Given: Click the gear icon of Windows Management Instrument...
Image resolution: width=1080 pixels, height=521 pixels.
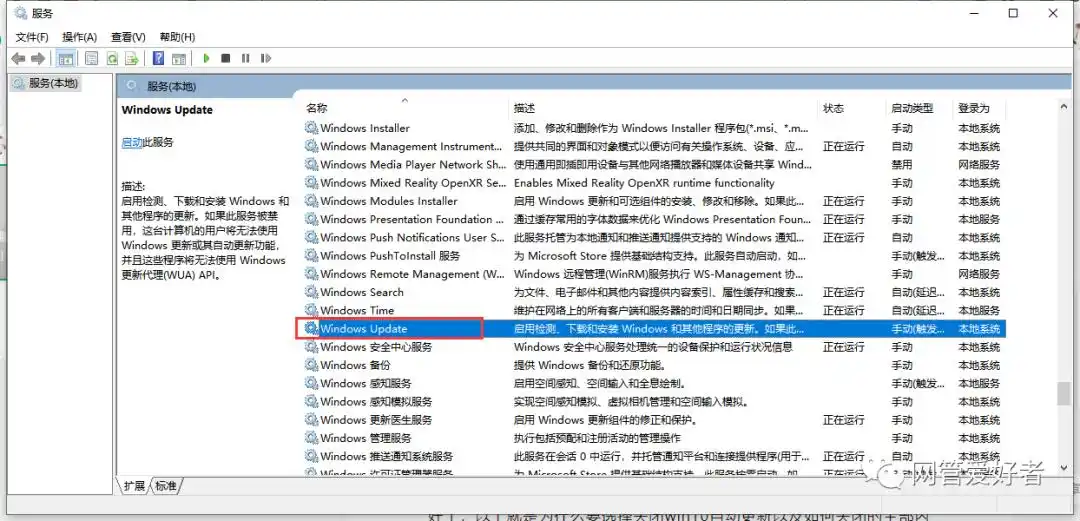Looking at the screenshot, I should pos(311,146).
